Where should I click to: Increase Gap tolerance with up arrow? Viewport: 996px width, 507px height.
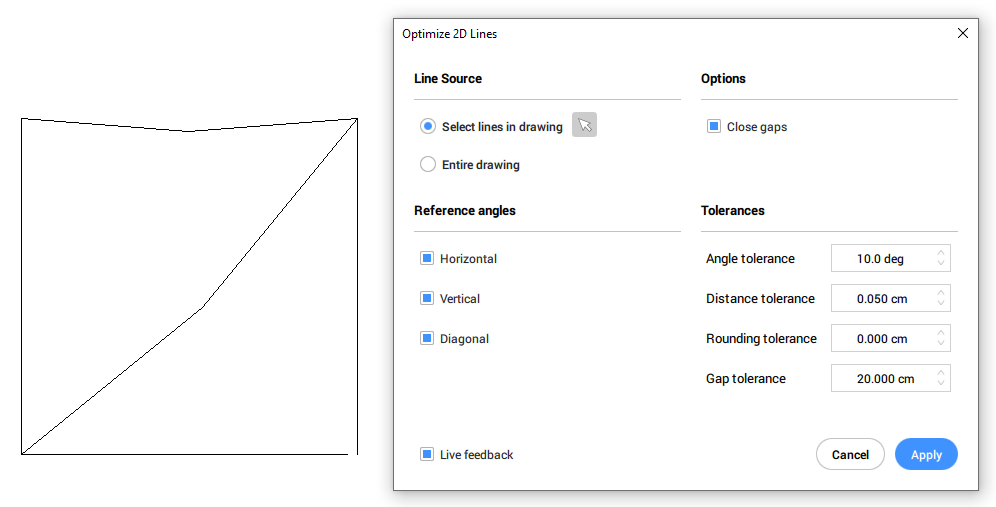(x=941, y=373)
